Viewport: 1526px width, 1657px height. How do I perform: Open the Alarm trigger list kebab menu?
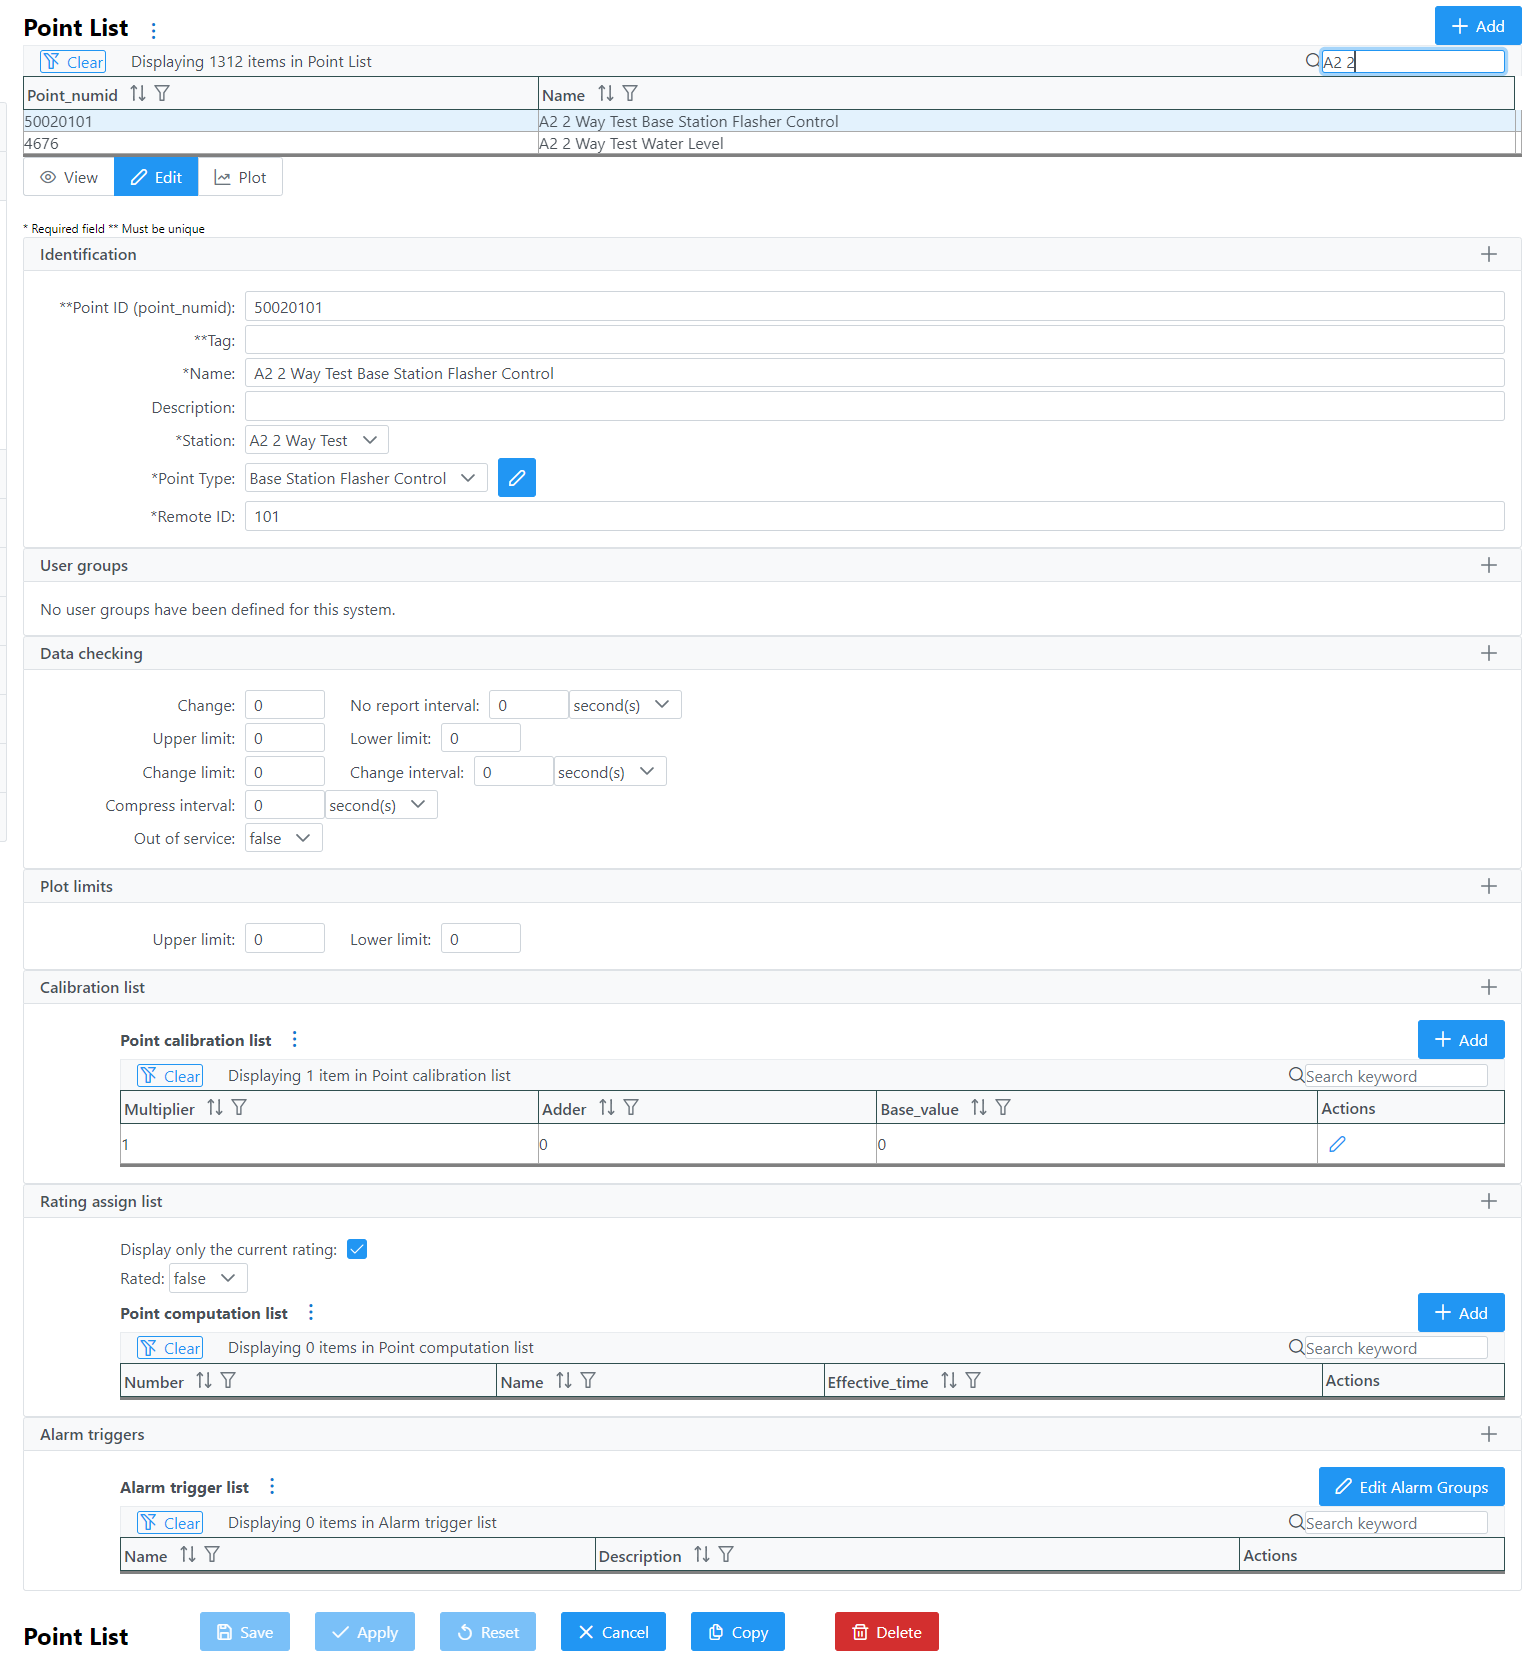point(272,1487)
